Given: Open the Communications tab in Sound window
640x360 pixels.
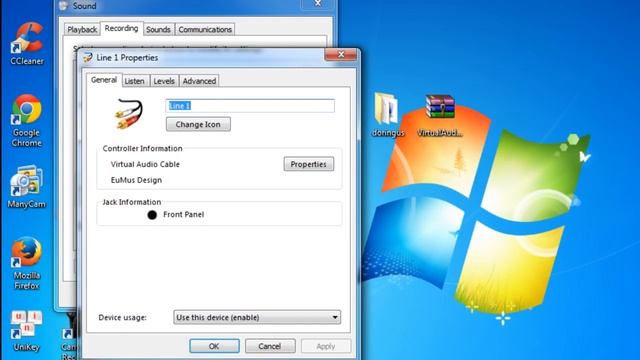Looking at the screenshot, I should [x=205, y=29].
